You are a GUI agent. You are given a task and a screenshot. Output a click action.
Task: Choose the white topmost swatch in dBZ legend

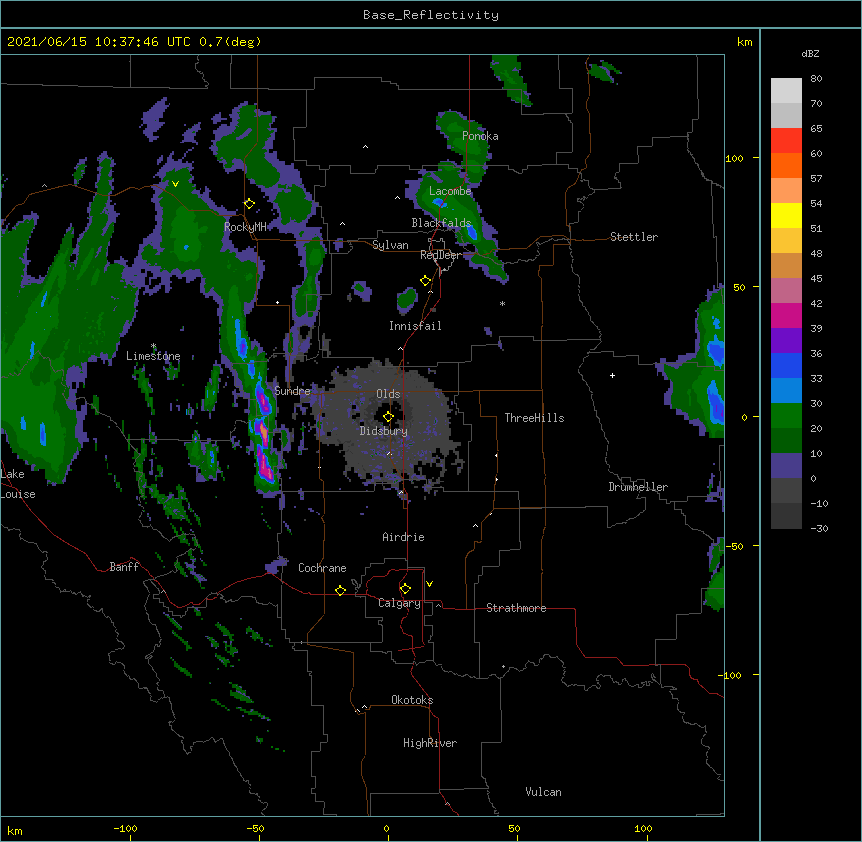pyautogui.click(x=786, y=91)
